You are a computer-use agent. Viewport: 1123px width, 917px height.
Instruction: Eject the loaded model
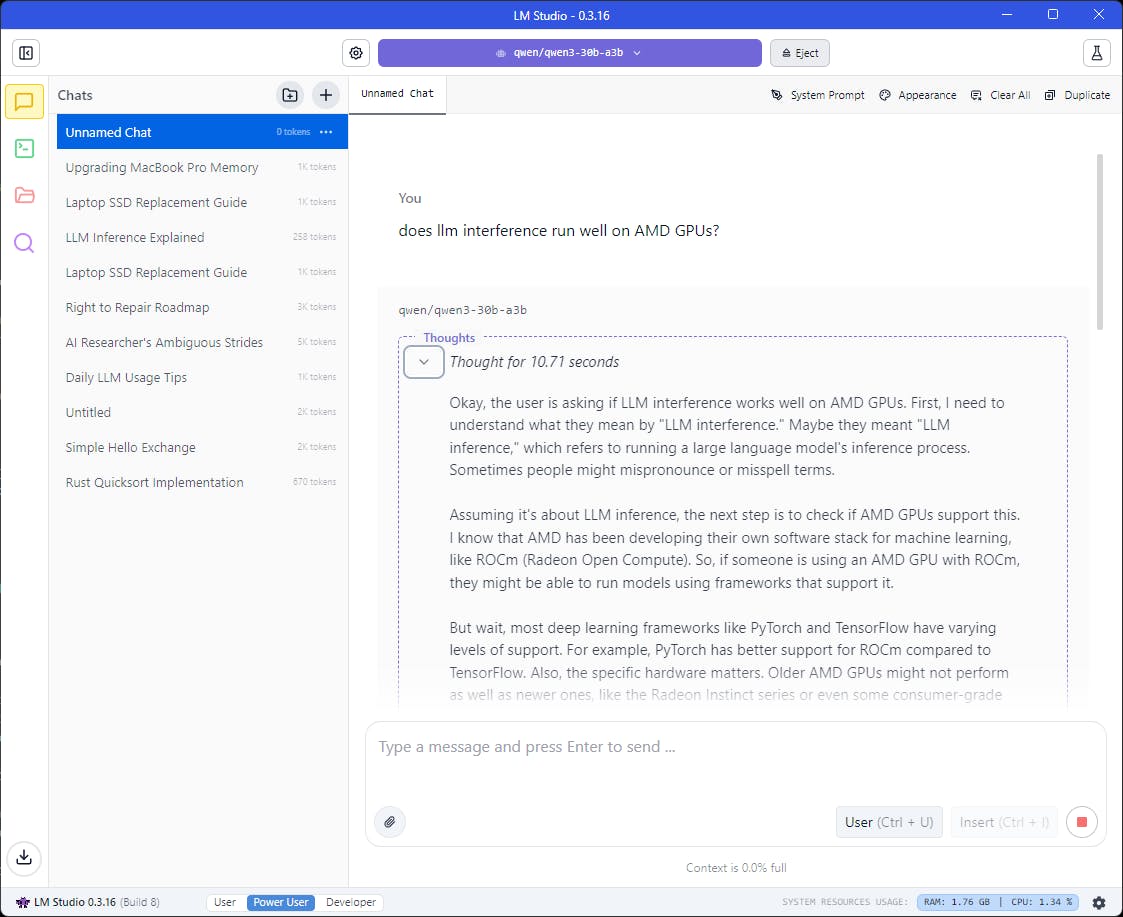[x=800, y=53]
